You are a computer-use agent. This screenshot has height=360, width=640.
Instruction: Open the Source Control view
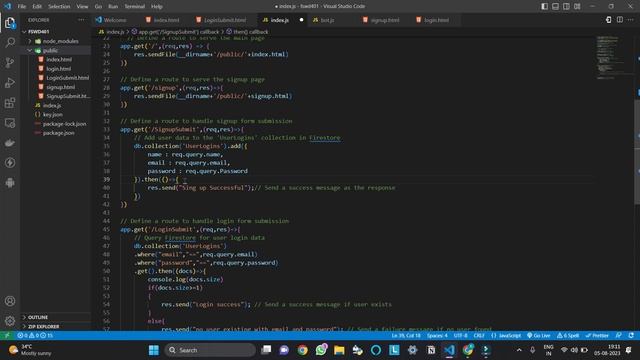10,62
